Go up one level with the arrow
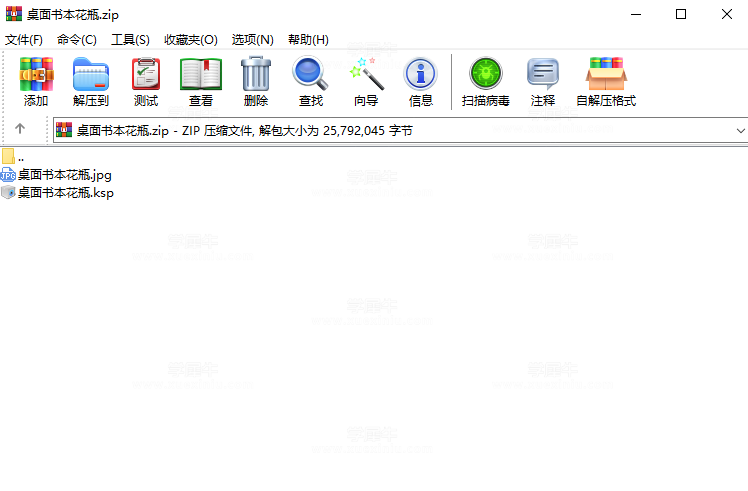Screen dimensions: 748x491 coord(20,129)
